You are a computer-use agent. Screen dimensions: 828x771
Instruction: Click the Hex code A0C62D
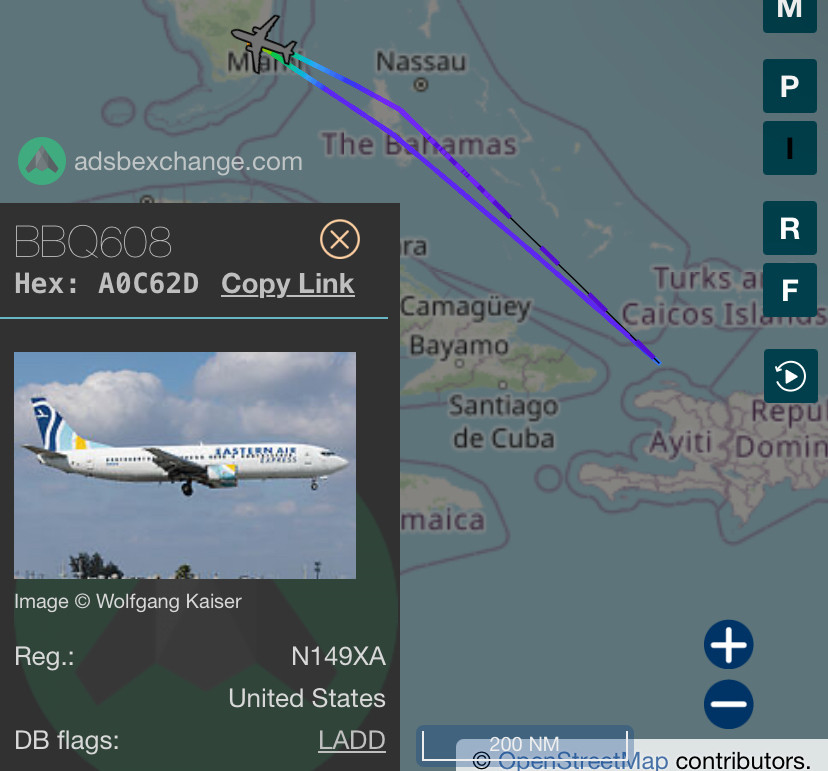point(148,284)
